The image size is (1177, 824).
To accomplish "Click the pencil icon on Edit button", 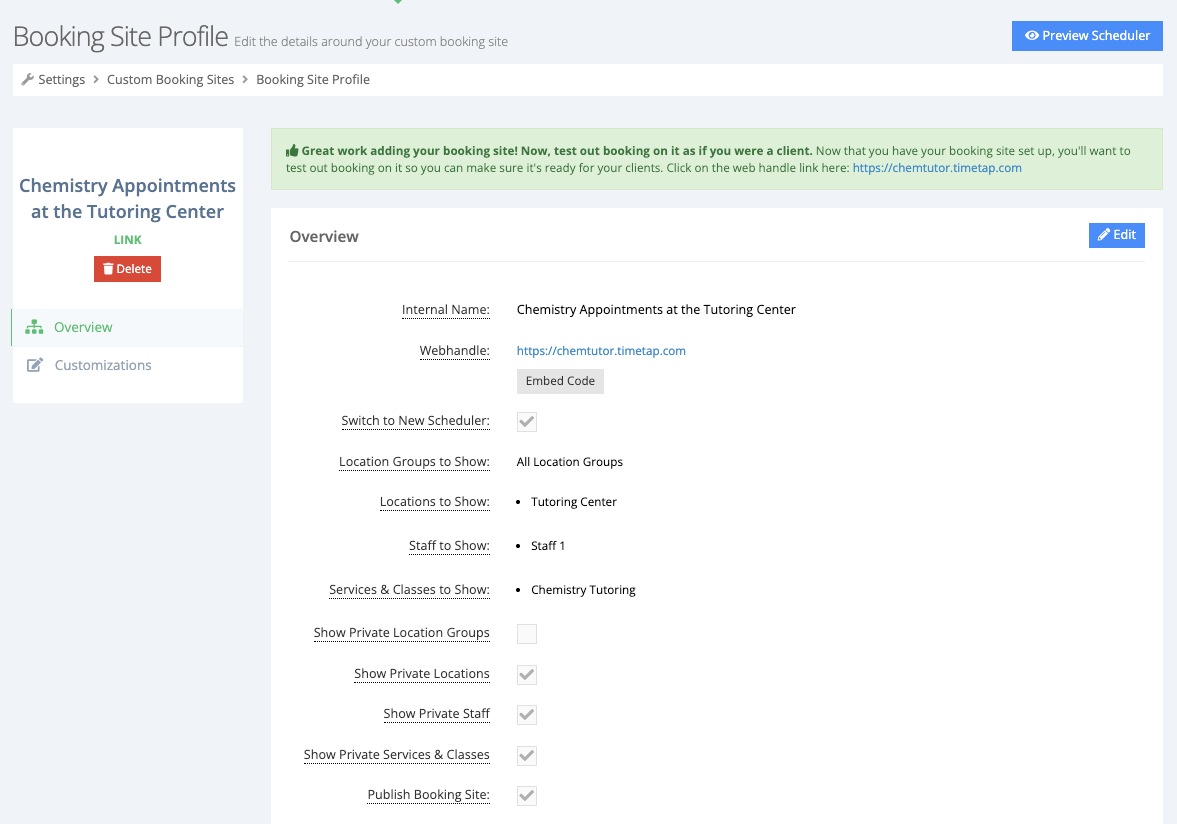I will click(1103, 235).
